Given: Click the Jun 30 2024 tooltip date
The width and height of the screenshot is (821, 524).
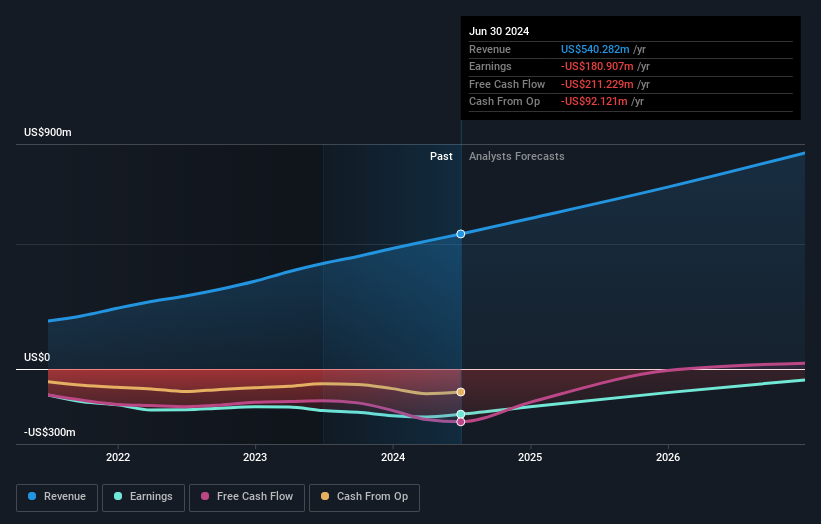Looking at the screenshot, I should (x=499, y=31).
